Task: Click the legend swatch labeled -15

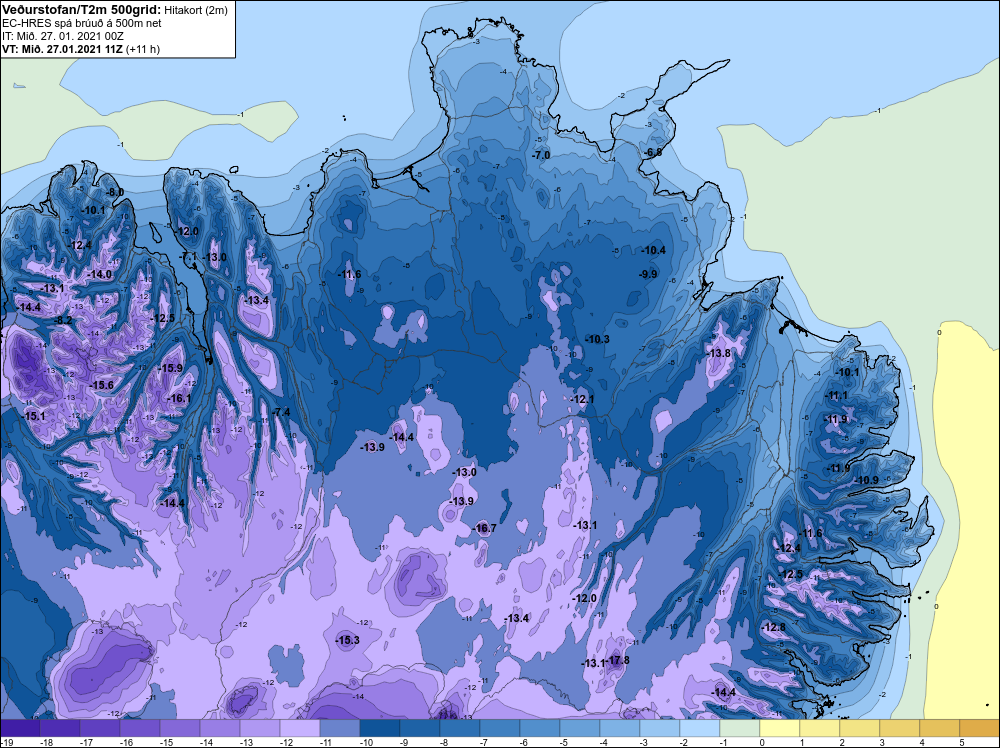Action: (180, 729)
